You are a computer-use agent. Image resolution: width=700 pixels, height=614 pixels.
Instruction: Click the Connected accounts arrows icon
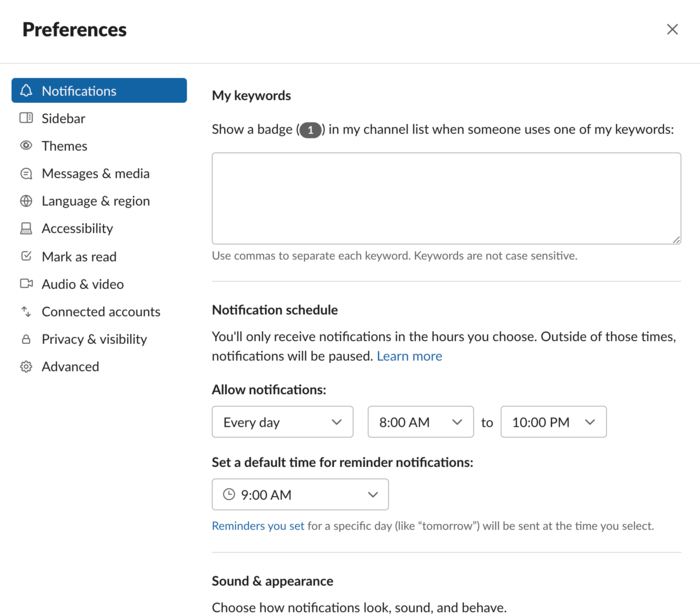pos(26,311)
